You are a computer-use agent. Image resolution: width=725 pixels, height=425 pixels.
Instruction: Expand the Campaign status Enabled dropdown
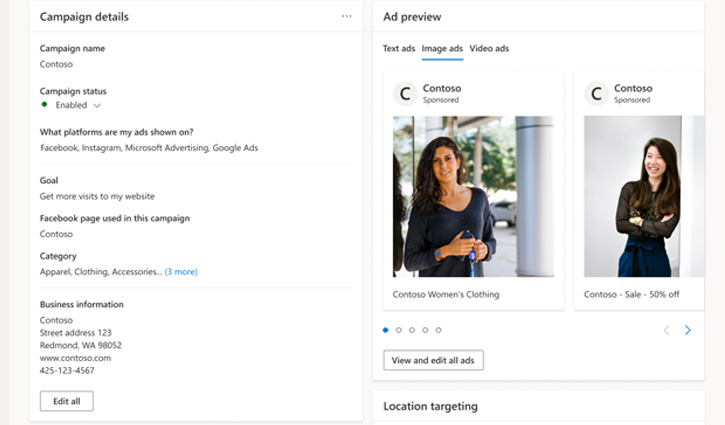[x=97, y=105]
